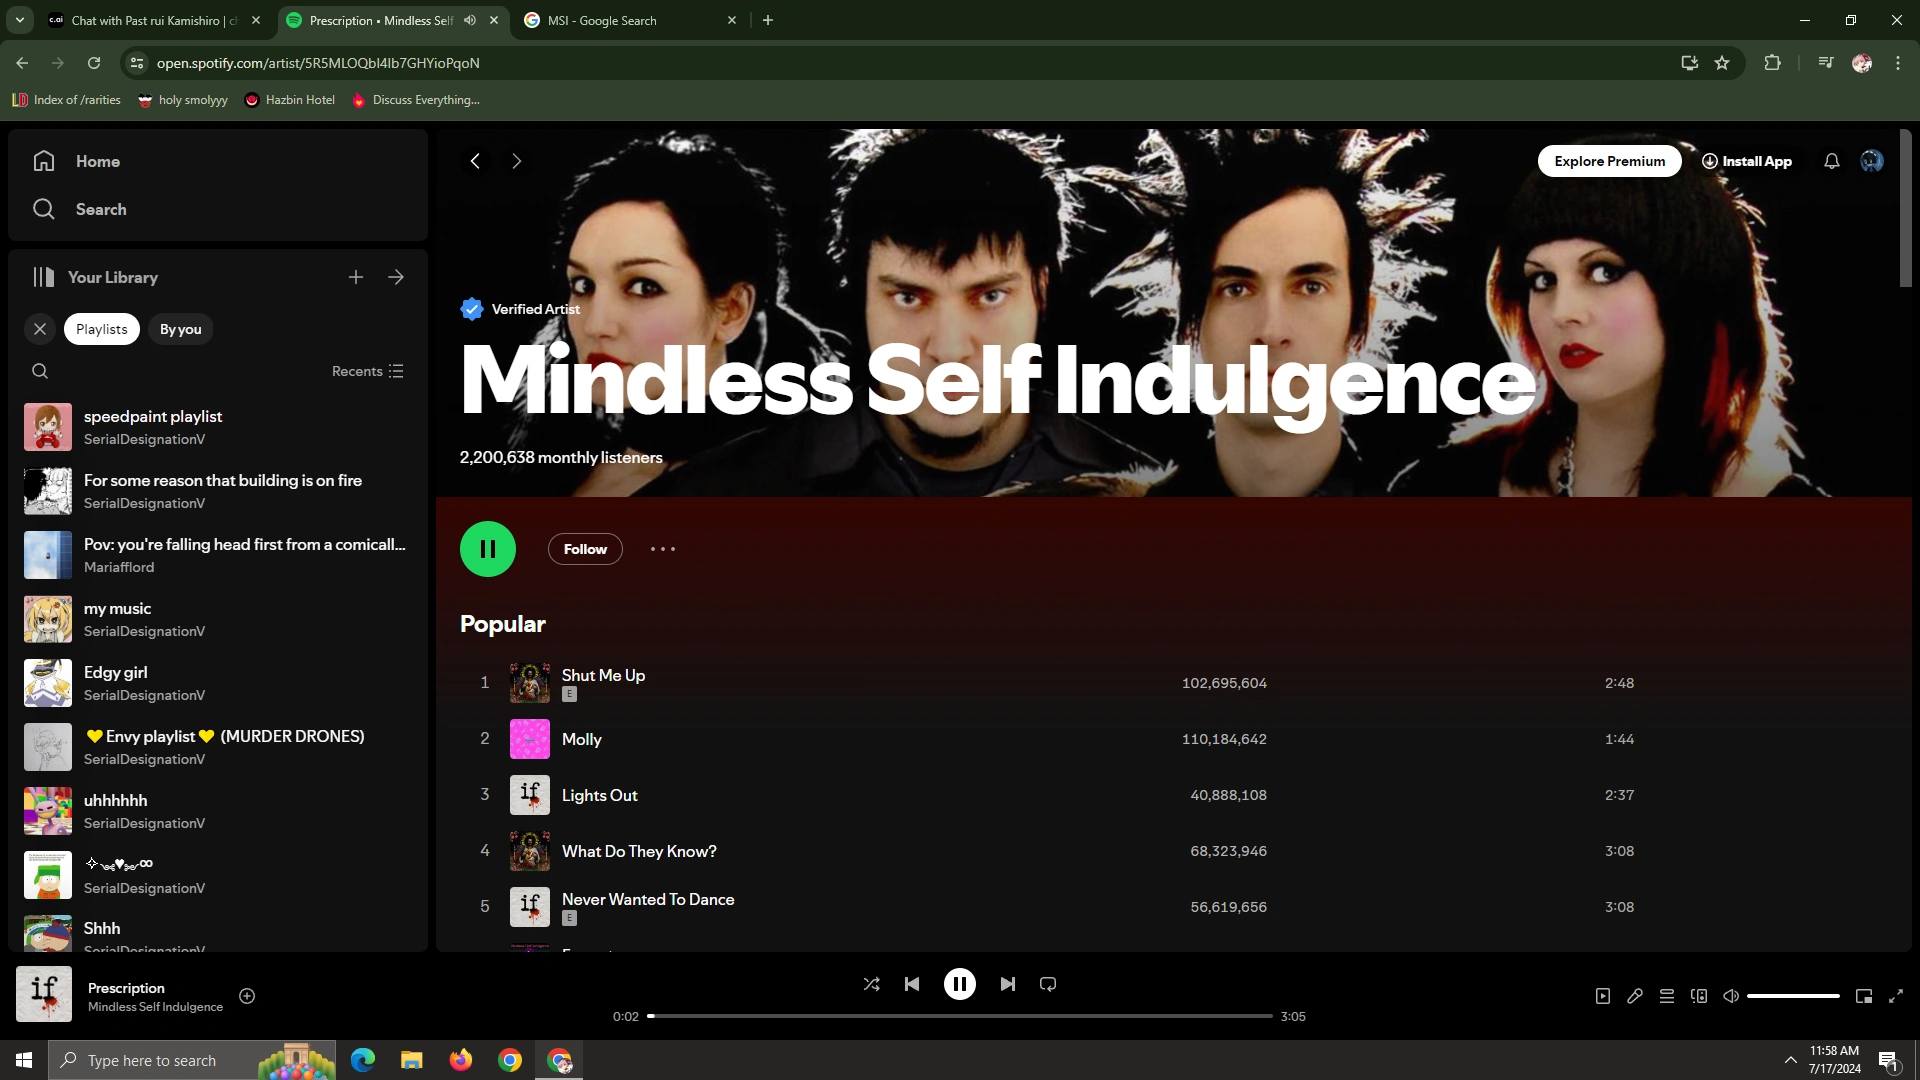
Task: Open Spotify notifications
Action: click(x=1831, y=161)
